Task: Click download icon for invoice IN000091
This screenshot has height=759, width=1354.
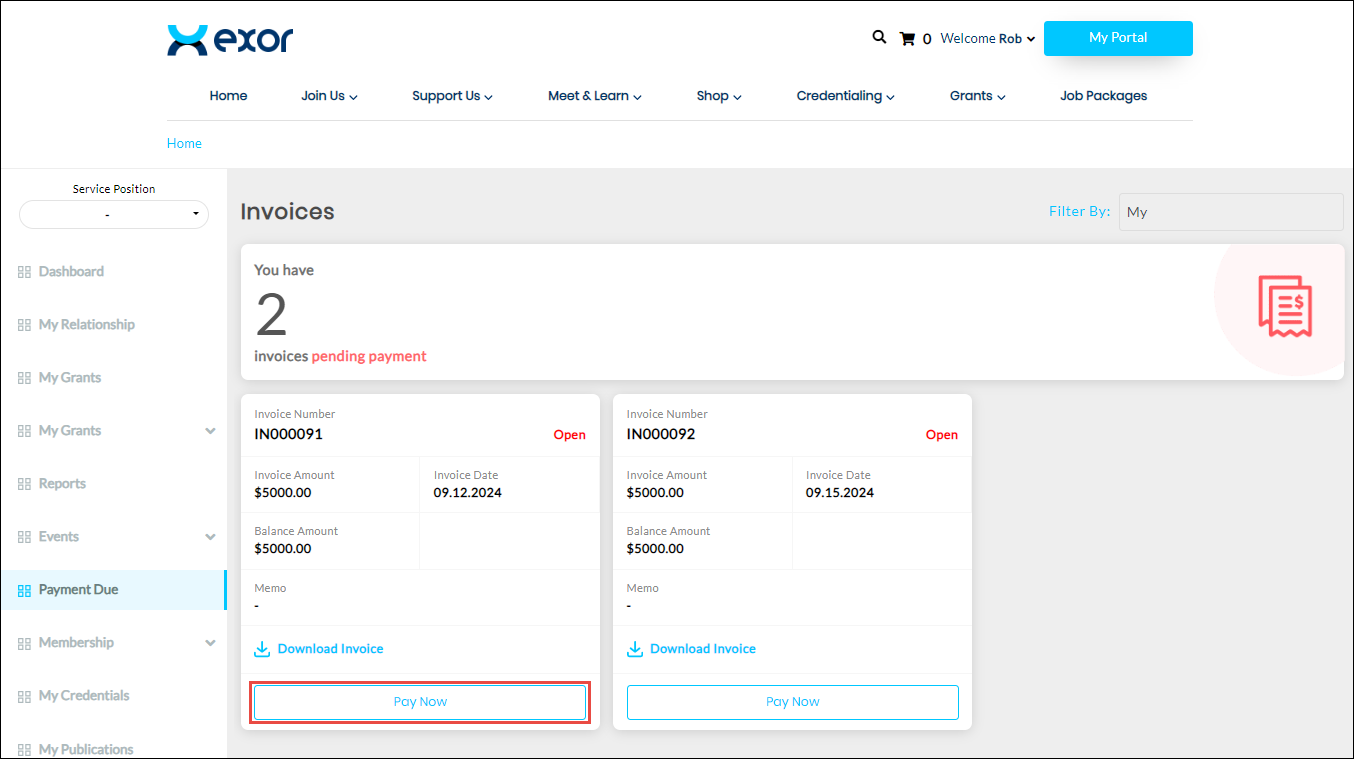Action: pos(262,649)
